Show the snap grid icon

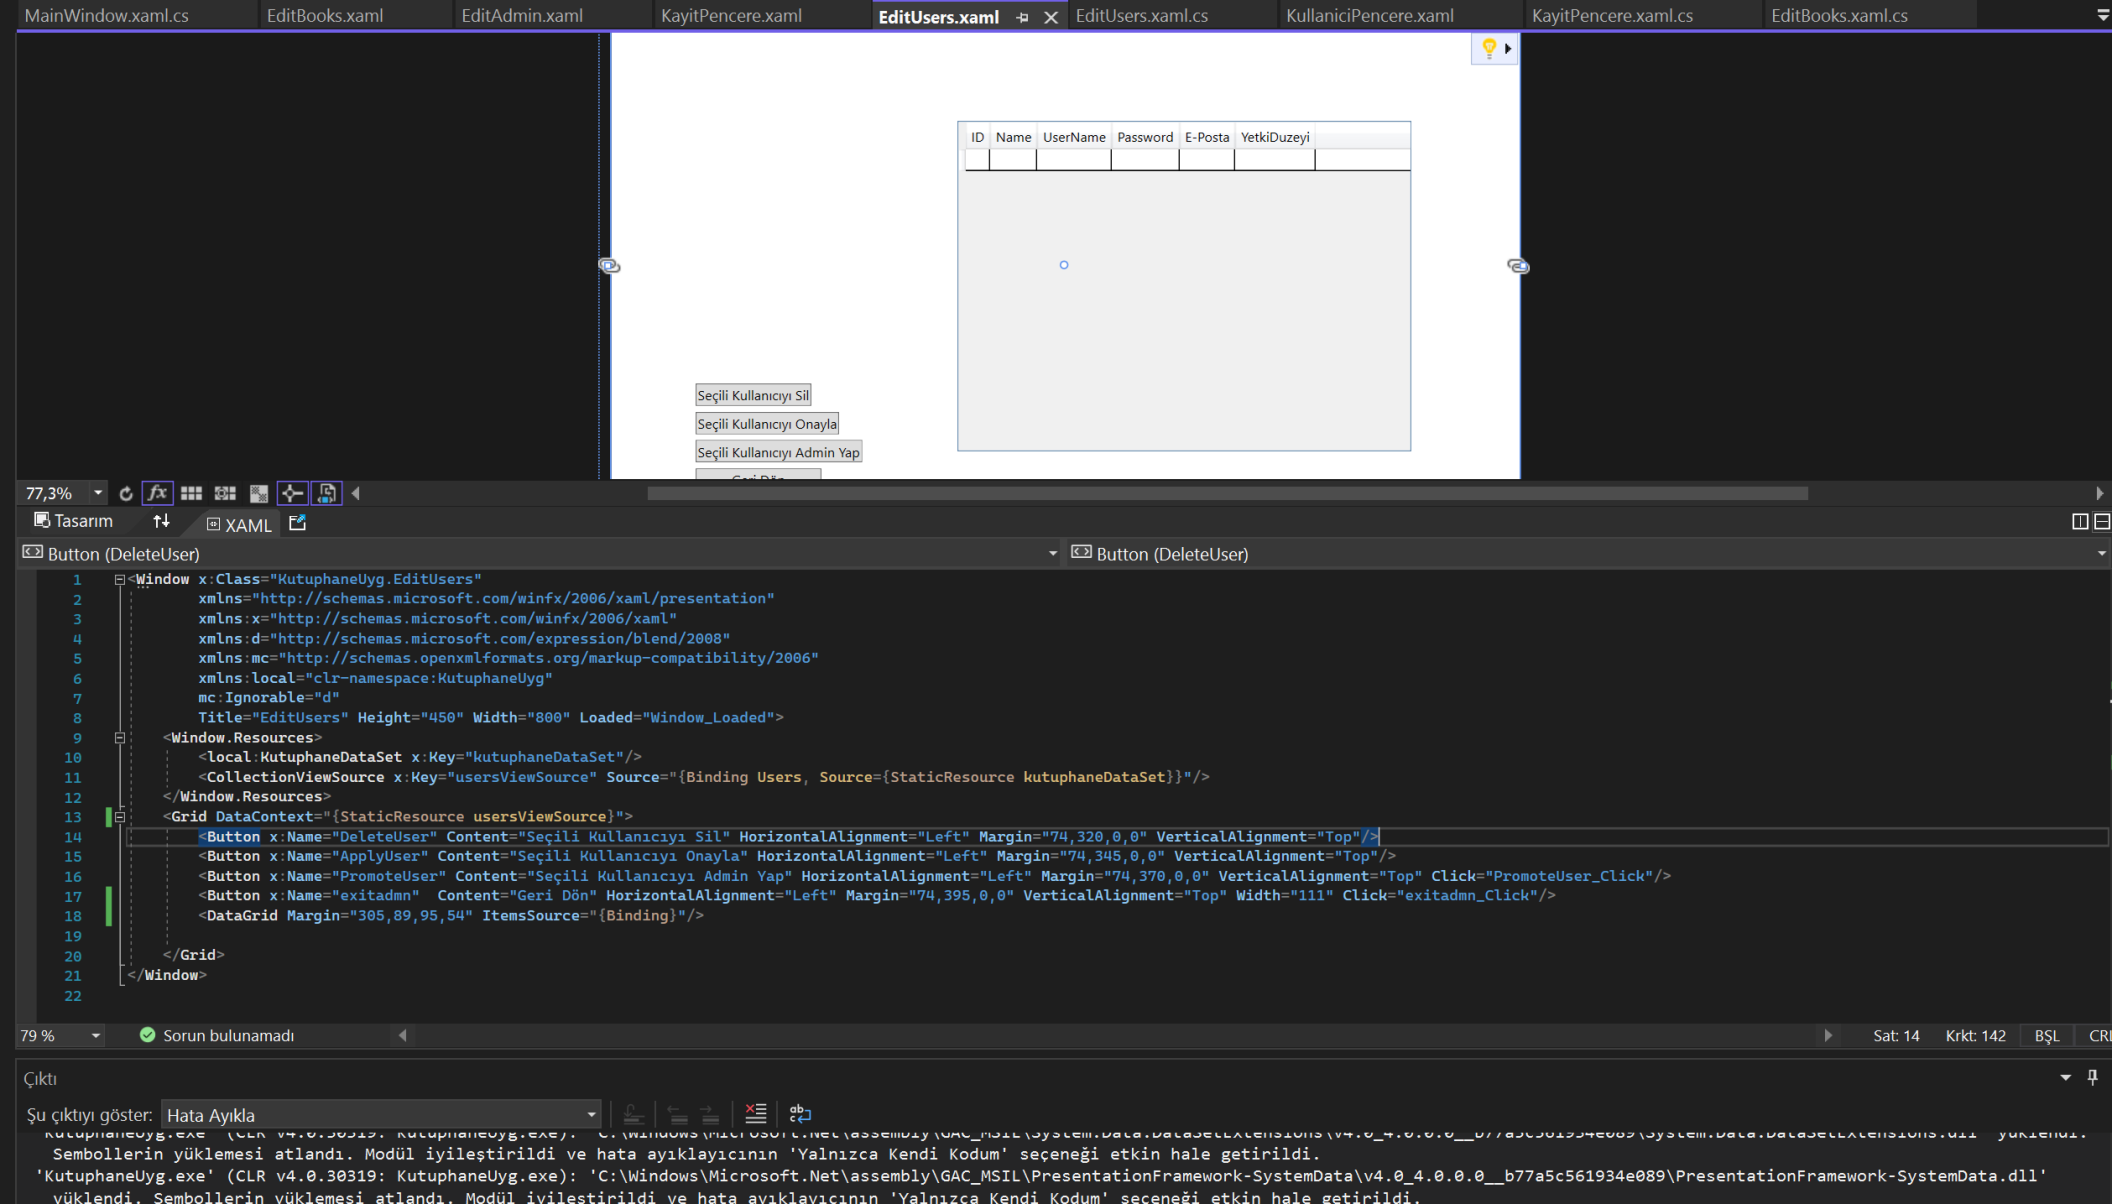(191, 493)
